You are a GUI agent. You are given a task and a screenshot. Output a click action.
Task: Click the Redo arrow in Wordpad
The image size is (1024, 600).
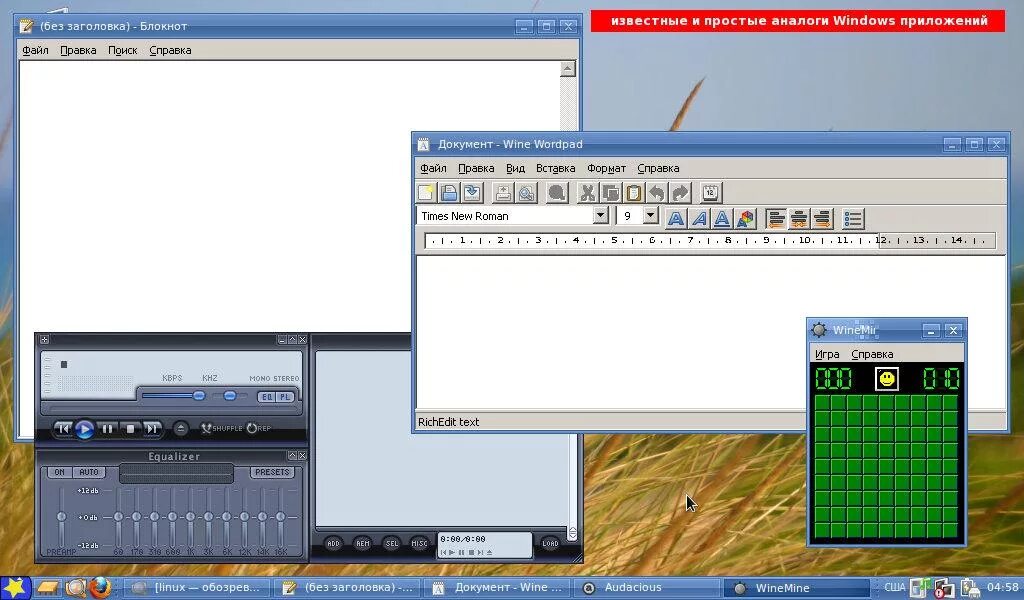coord(680,193)
